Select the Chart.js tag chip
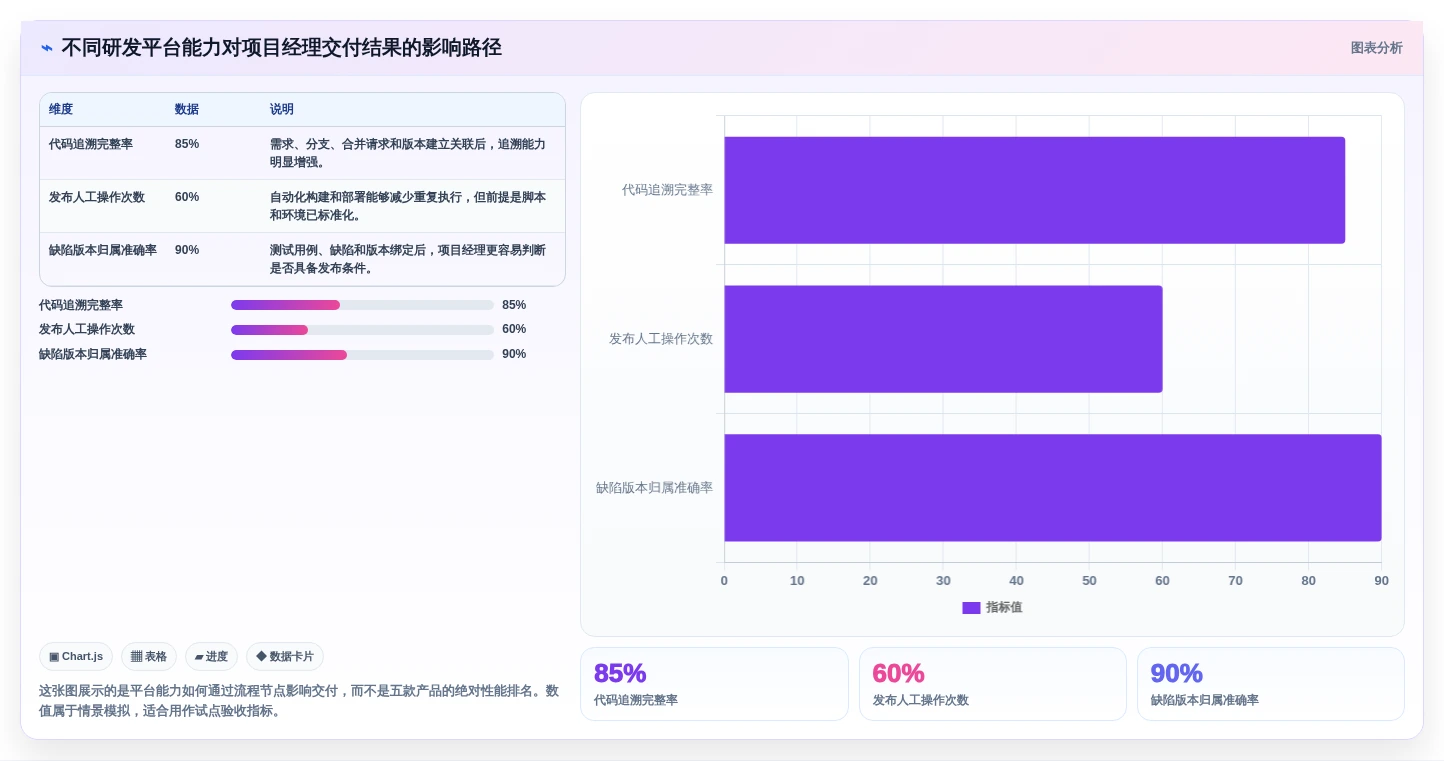The height and width of the screenshot is (761, 1444). pos(76,657)
